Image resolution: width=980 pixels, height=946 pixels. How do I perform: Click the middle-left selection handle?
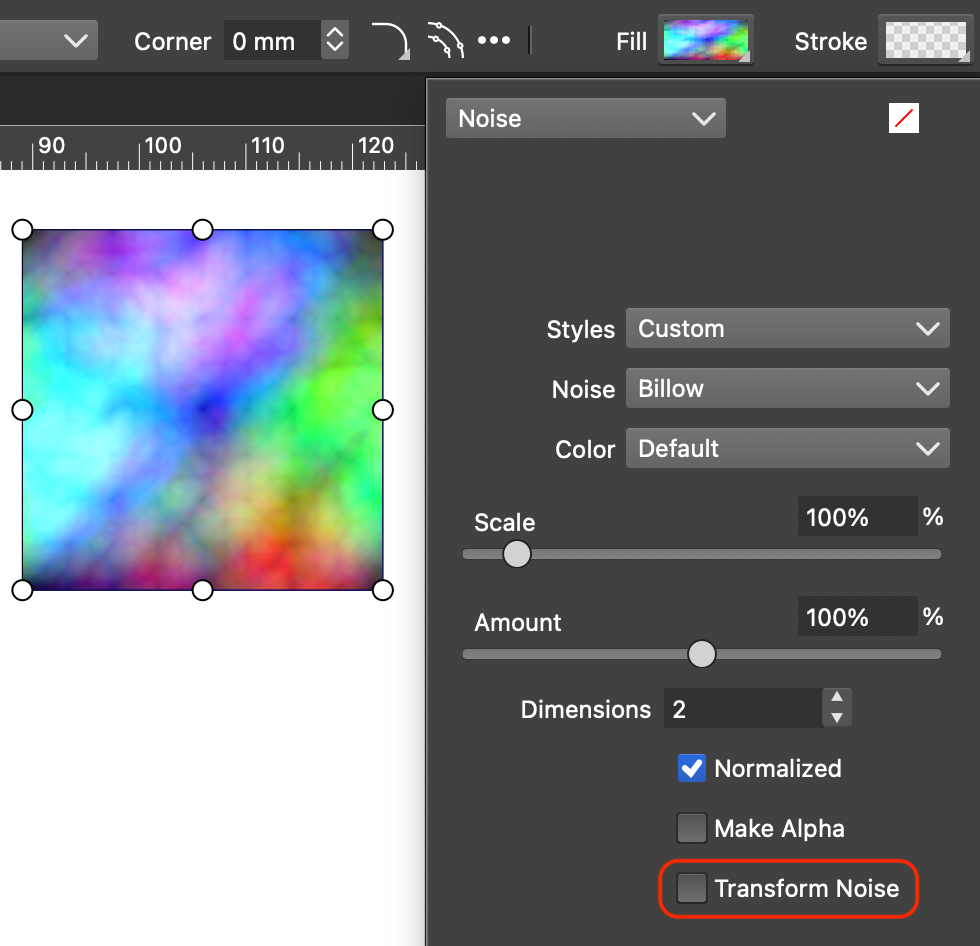(x=22, y=410)
